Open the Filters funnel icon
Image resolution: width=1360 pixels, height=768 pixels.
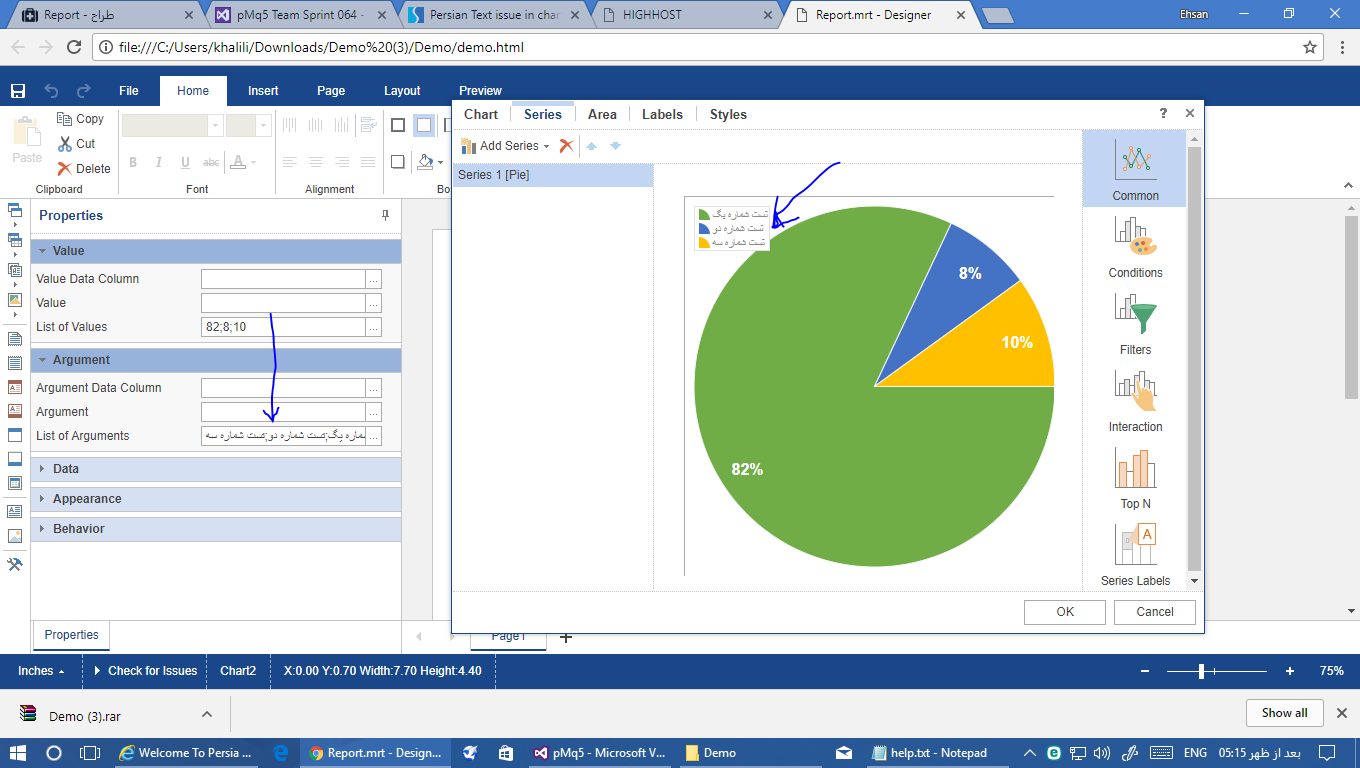1135,314
